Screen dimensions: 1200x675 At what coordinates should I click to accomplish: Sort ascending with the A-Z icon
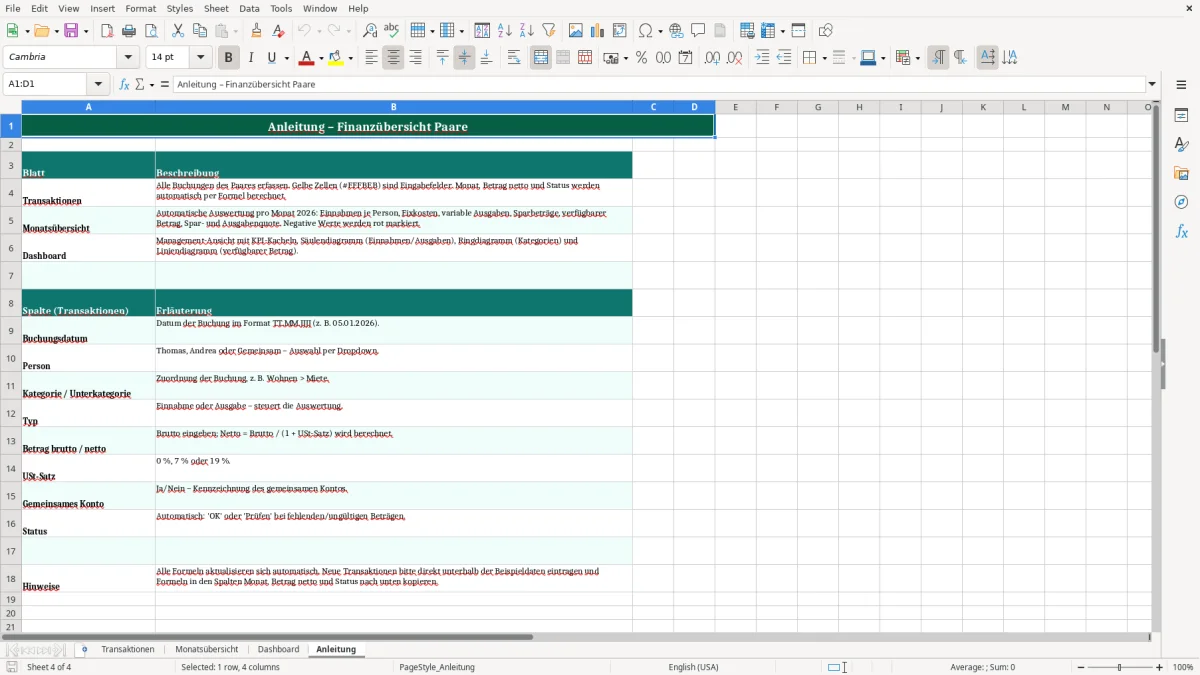pyautogui.click(x=504, y=31)
